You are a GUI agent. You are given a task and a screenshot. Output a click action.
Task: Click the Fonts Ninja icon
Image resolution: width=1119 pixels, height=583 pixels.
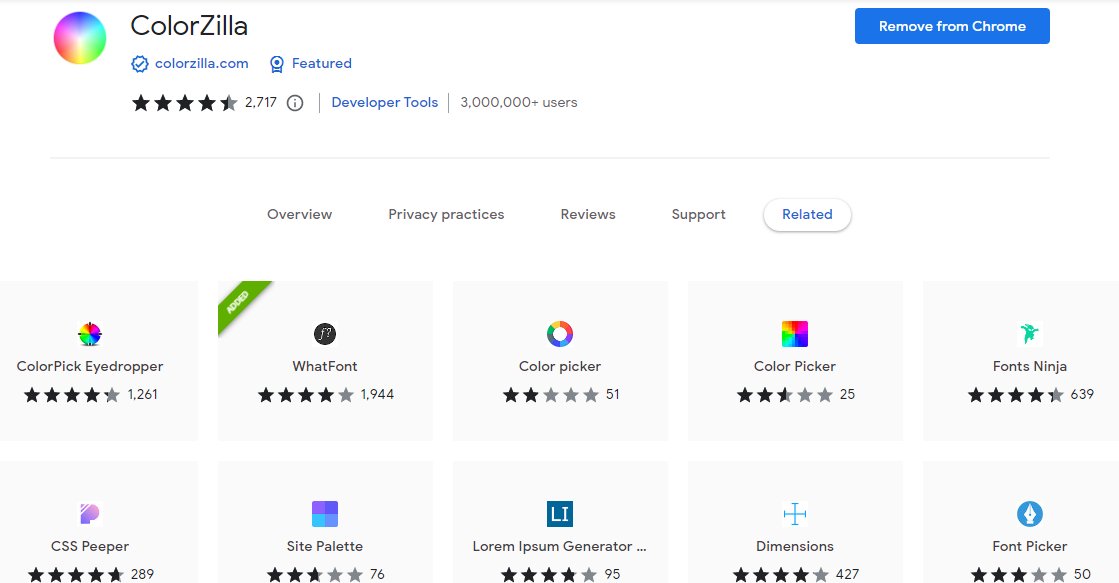click(1029, 333)
